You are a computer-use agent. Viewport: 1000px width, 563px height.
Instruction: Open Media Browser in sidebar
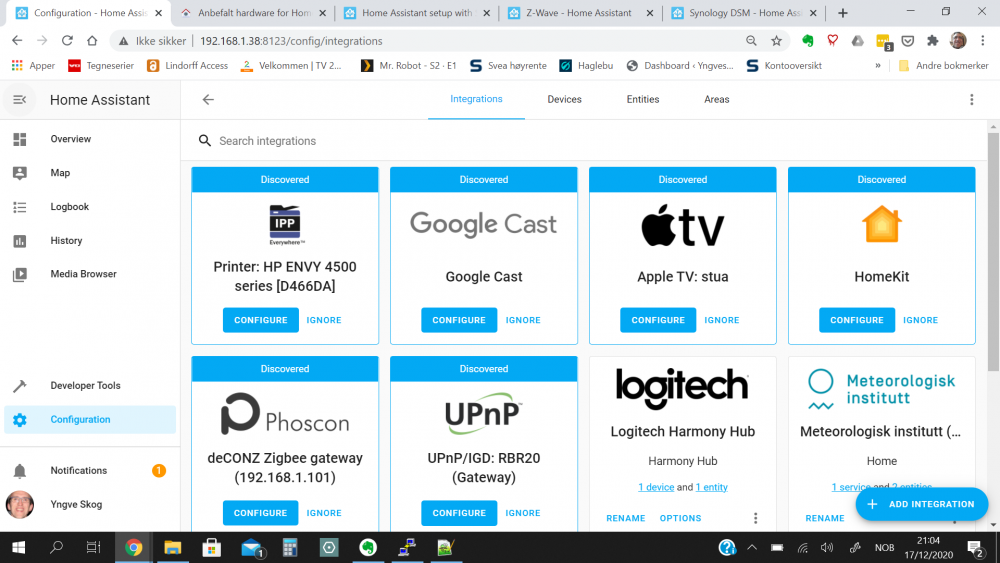click(90, 274)
